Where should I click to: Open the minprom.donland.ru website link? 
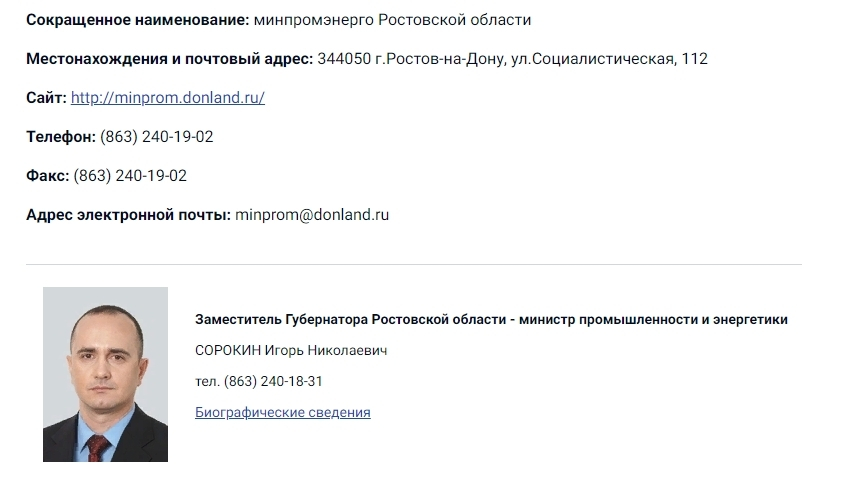[168, 98]
